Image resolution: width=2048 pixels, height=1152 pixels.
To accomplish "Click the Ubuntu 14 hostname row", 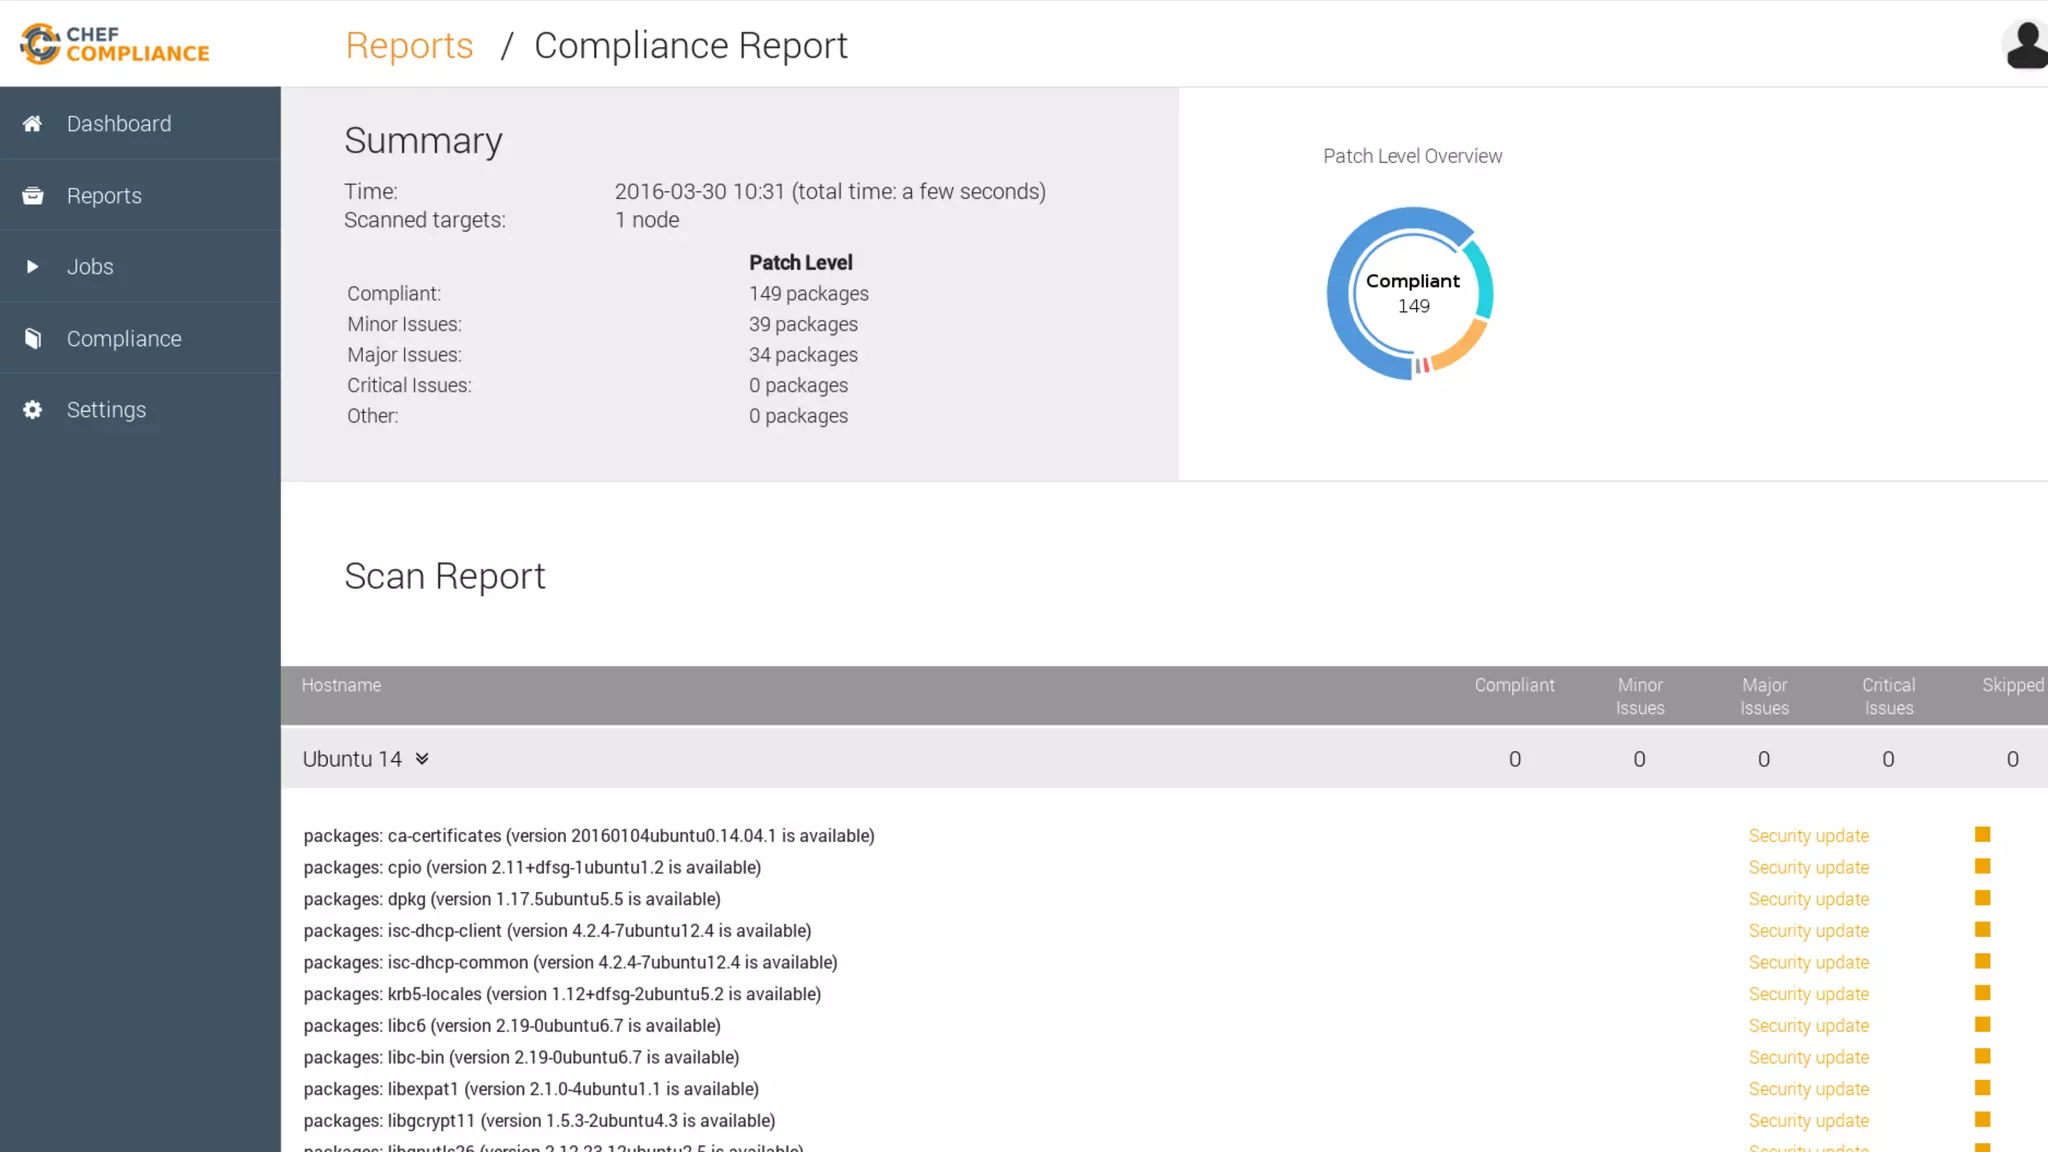I will click(x=352, y=759).
